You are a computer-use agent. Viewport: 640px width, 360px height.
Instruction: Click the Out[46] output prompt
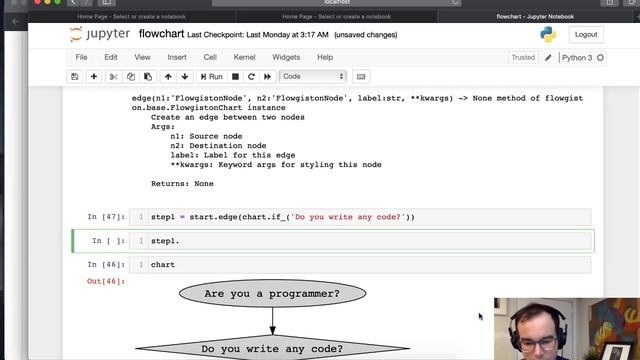106,281
